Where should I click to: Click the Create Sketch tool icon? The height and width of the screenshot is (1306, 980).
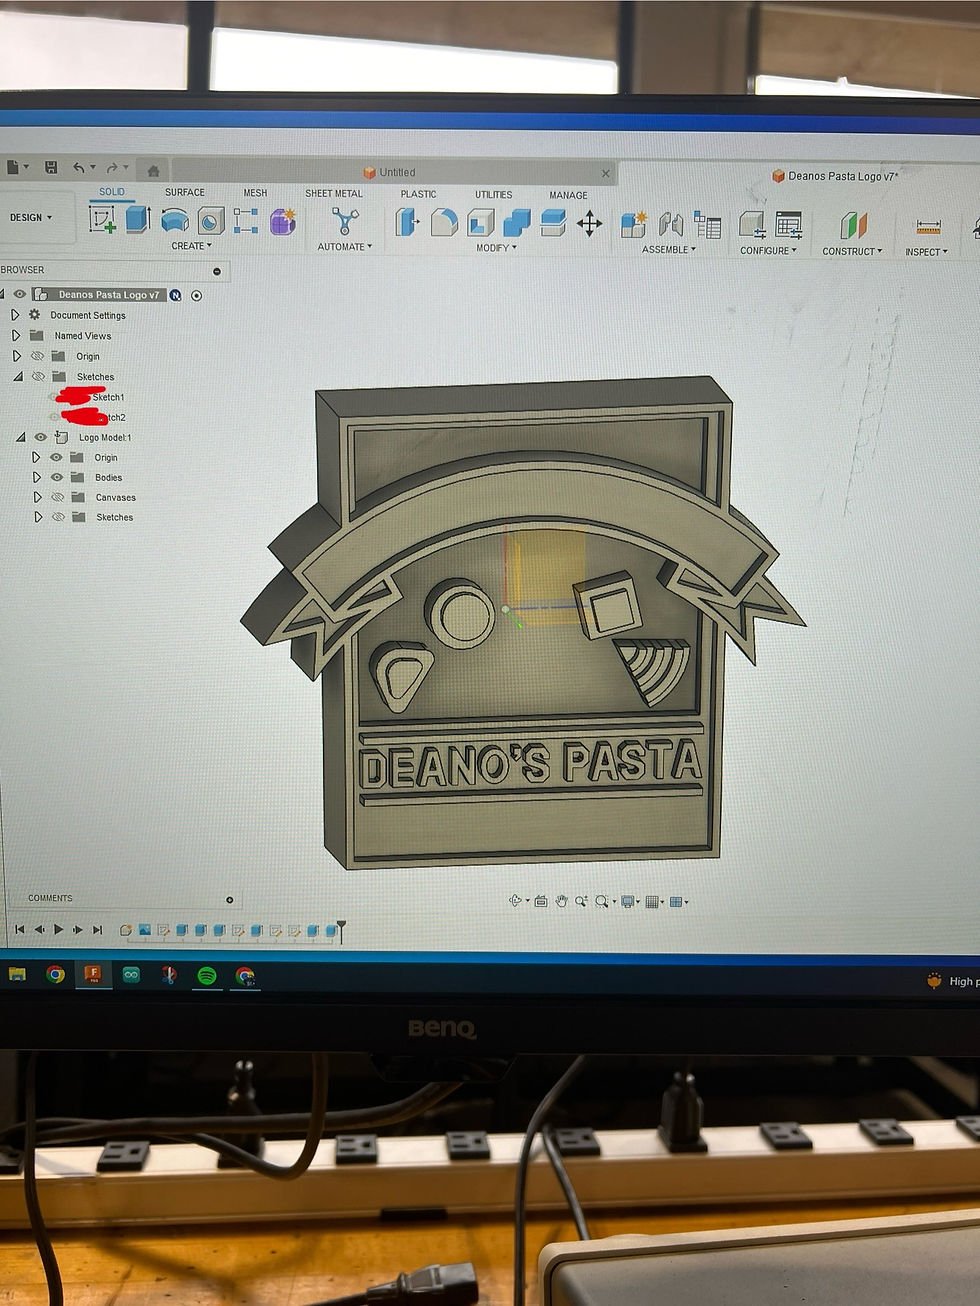102,219
